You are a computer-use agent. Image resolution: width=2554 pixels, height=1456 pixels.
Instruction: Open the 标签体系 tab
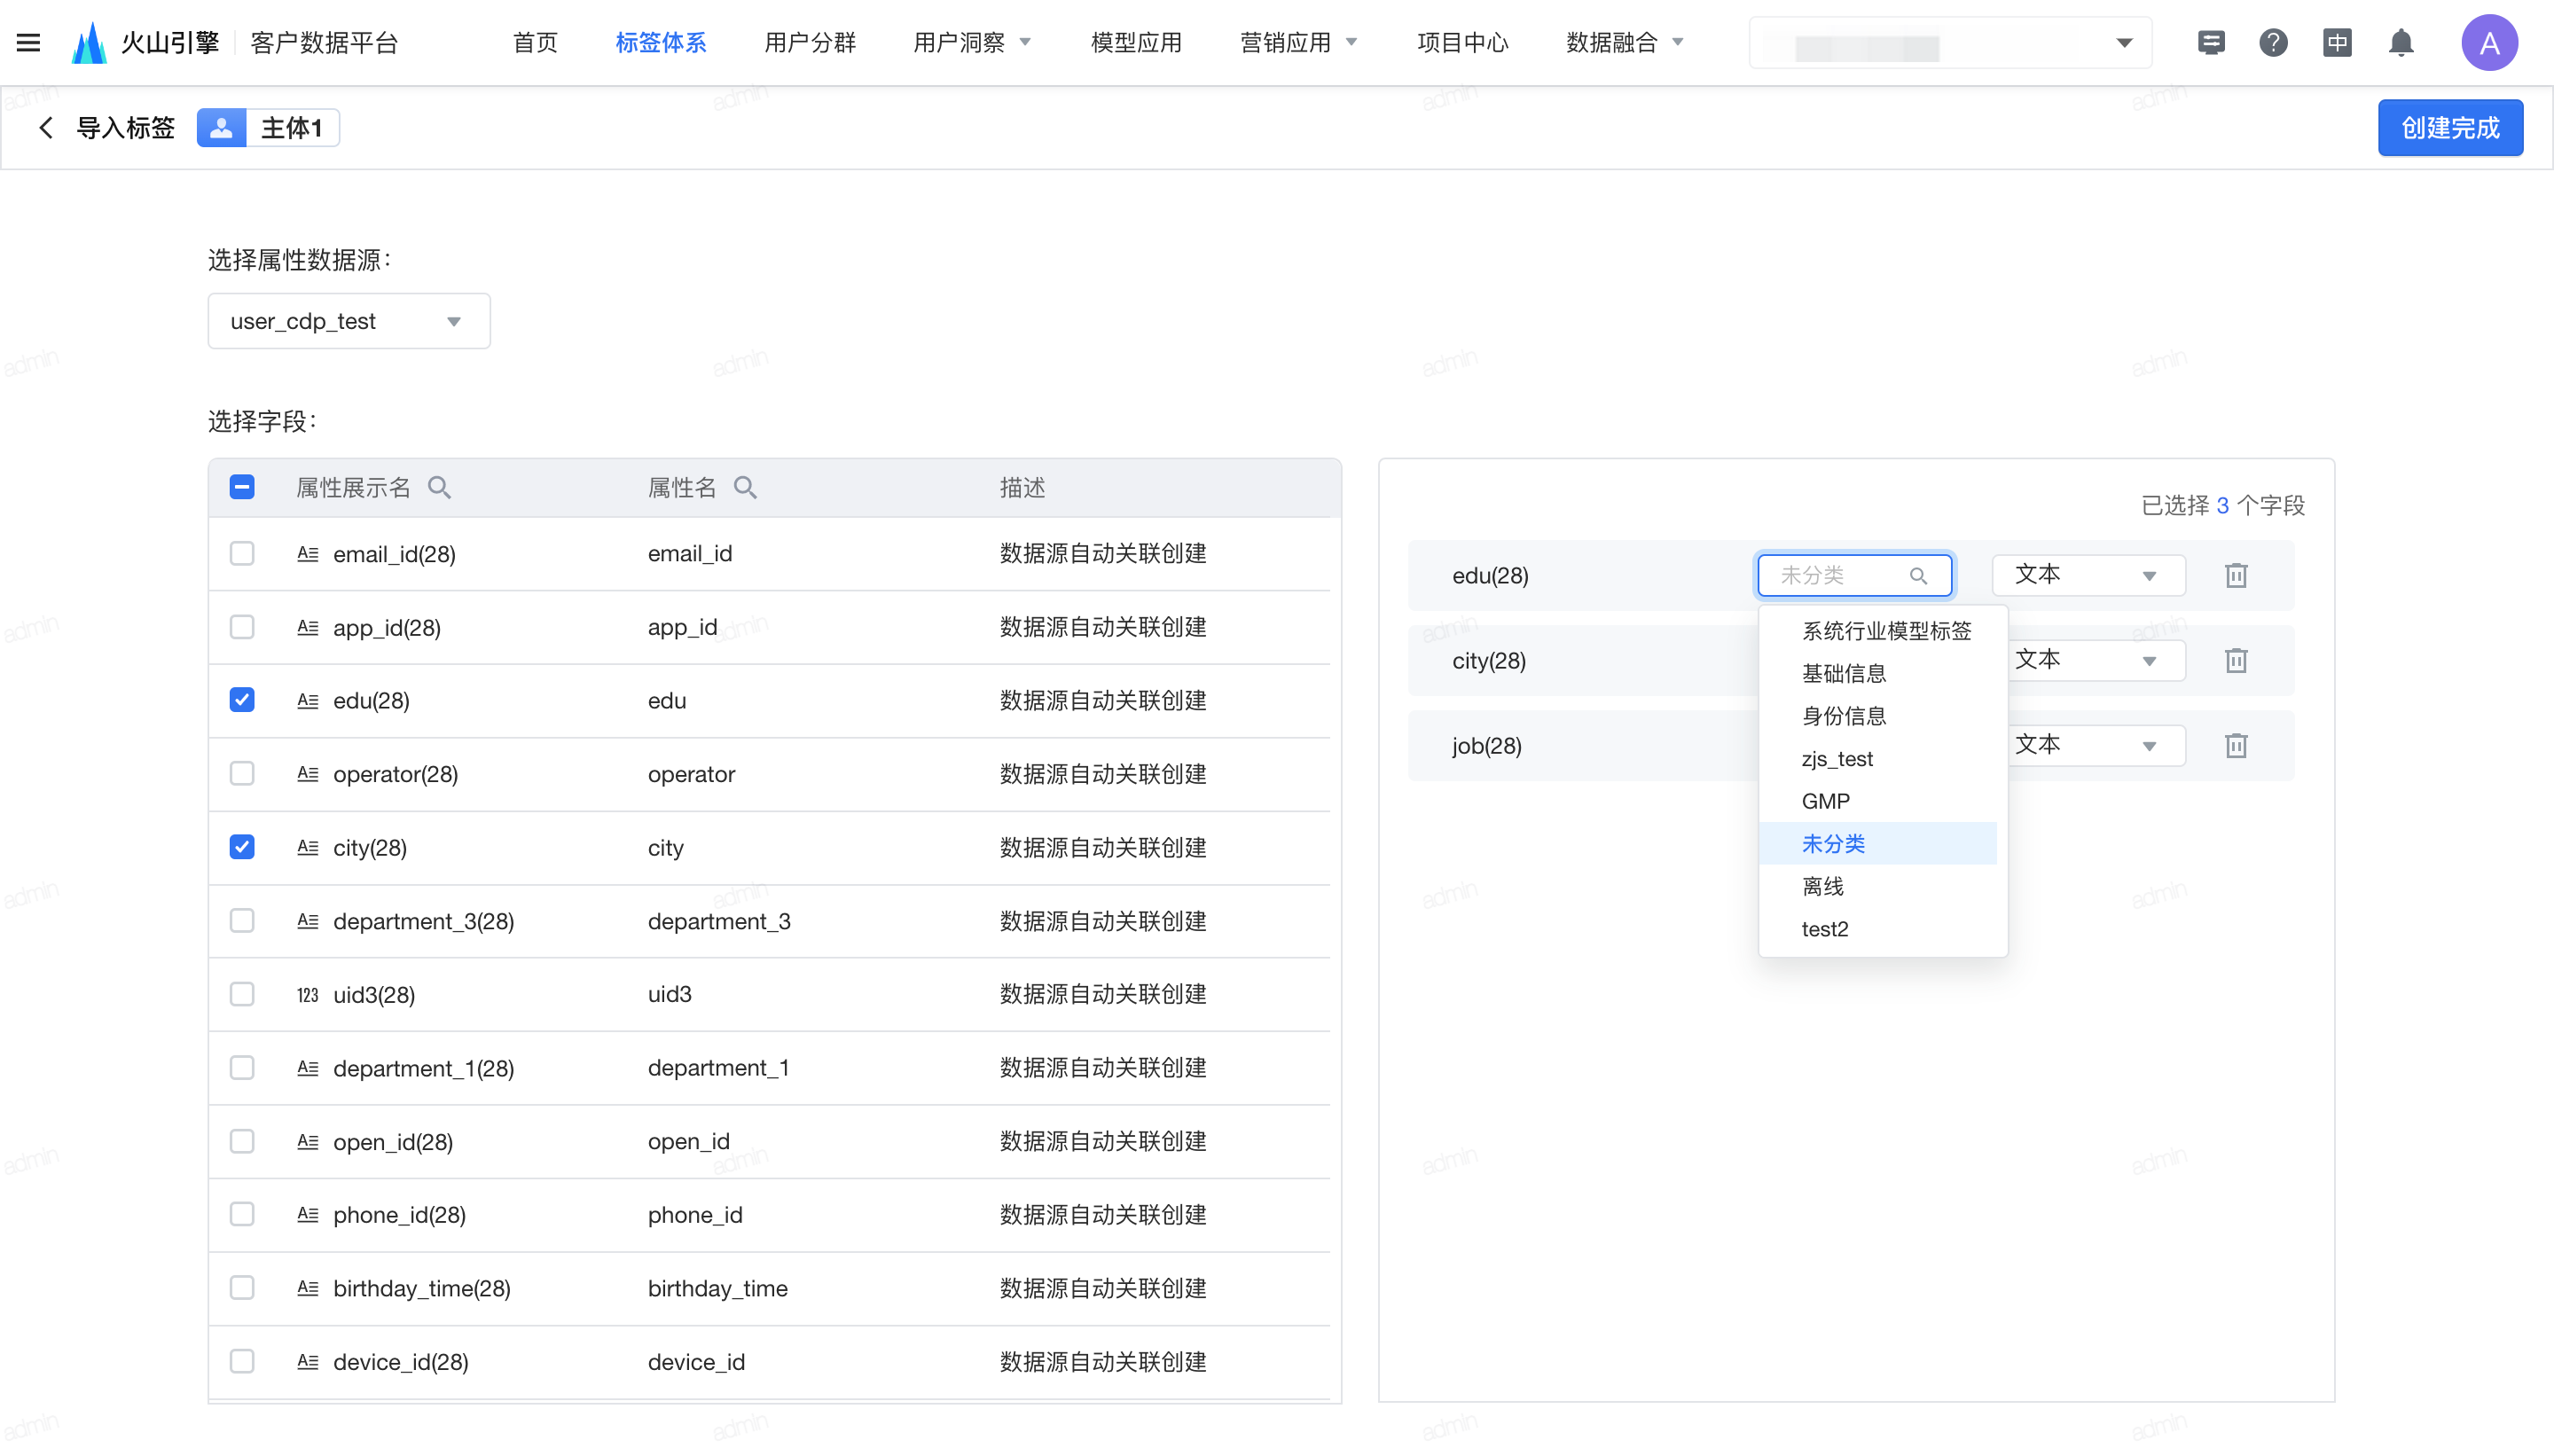tap(661, 42)
